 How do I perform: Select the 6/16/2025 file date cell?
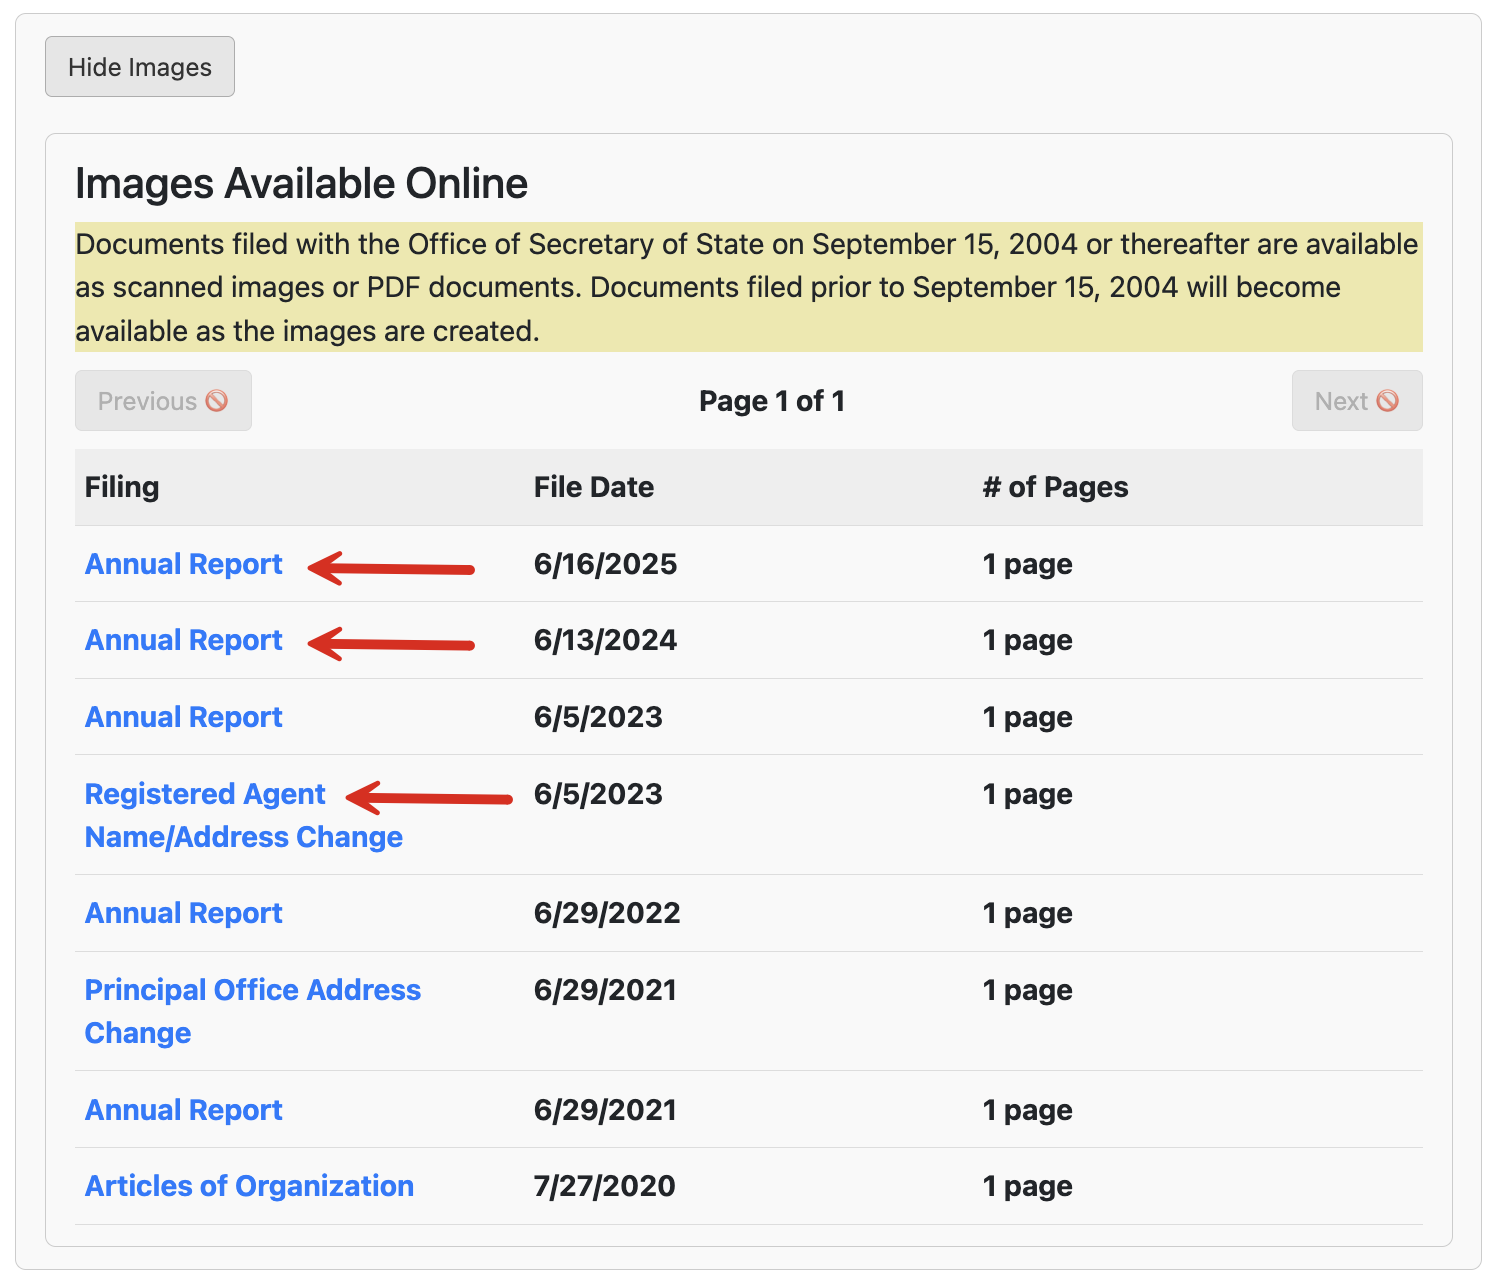point(605,564)
